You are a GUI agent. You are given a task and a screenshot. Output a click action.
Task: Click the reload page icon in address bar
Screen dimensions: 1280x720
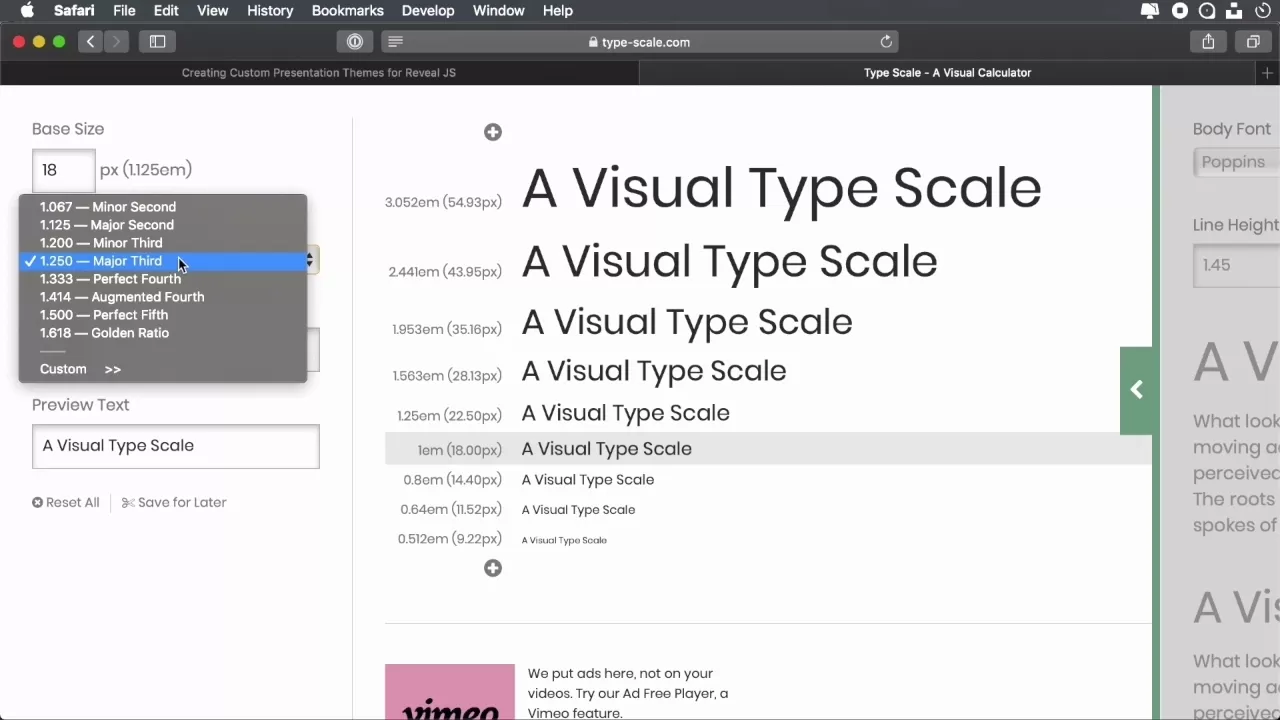[885, 42]
